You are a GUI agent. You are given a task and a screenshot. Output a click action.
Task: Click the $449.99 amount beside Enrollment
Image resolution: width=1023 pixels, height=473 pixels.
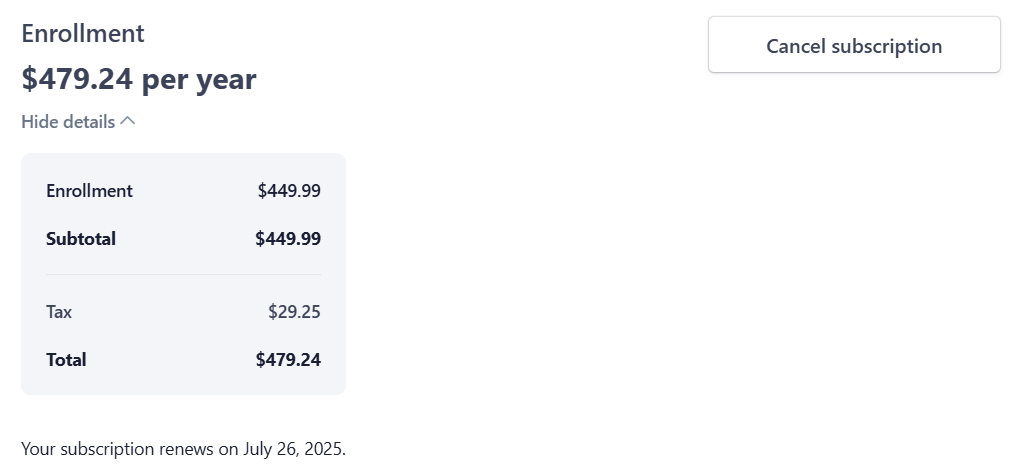[x=289, y=191]
